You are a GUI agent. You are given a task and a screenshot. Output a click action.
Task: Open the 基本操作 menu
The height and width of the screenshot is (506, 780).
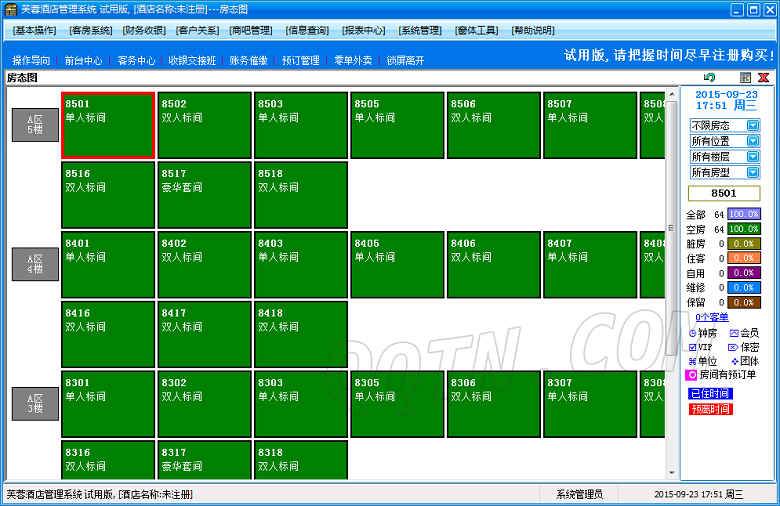click(x=34, y=30)
